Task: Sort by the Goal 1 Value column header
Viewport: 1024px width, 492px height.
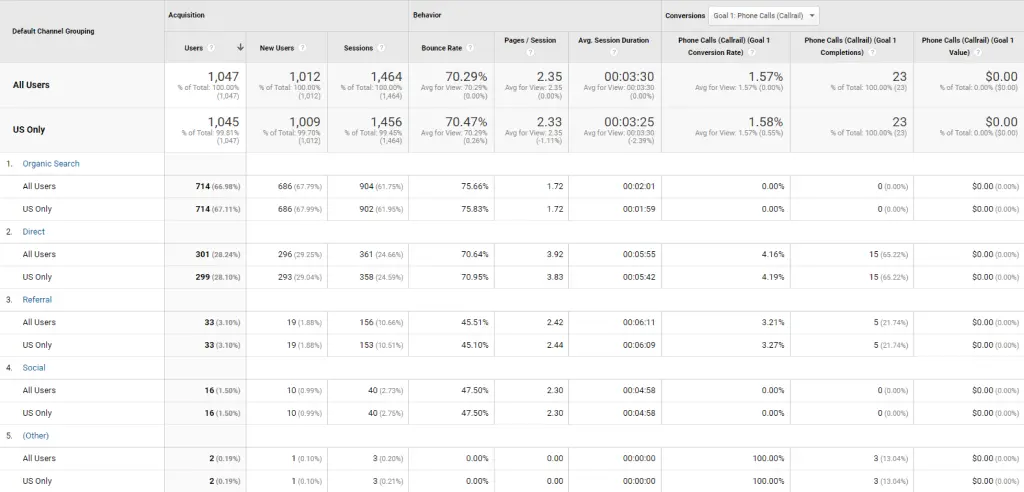Action: tap(968, 46)
